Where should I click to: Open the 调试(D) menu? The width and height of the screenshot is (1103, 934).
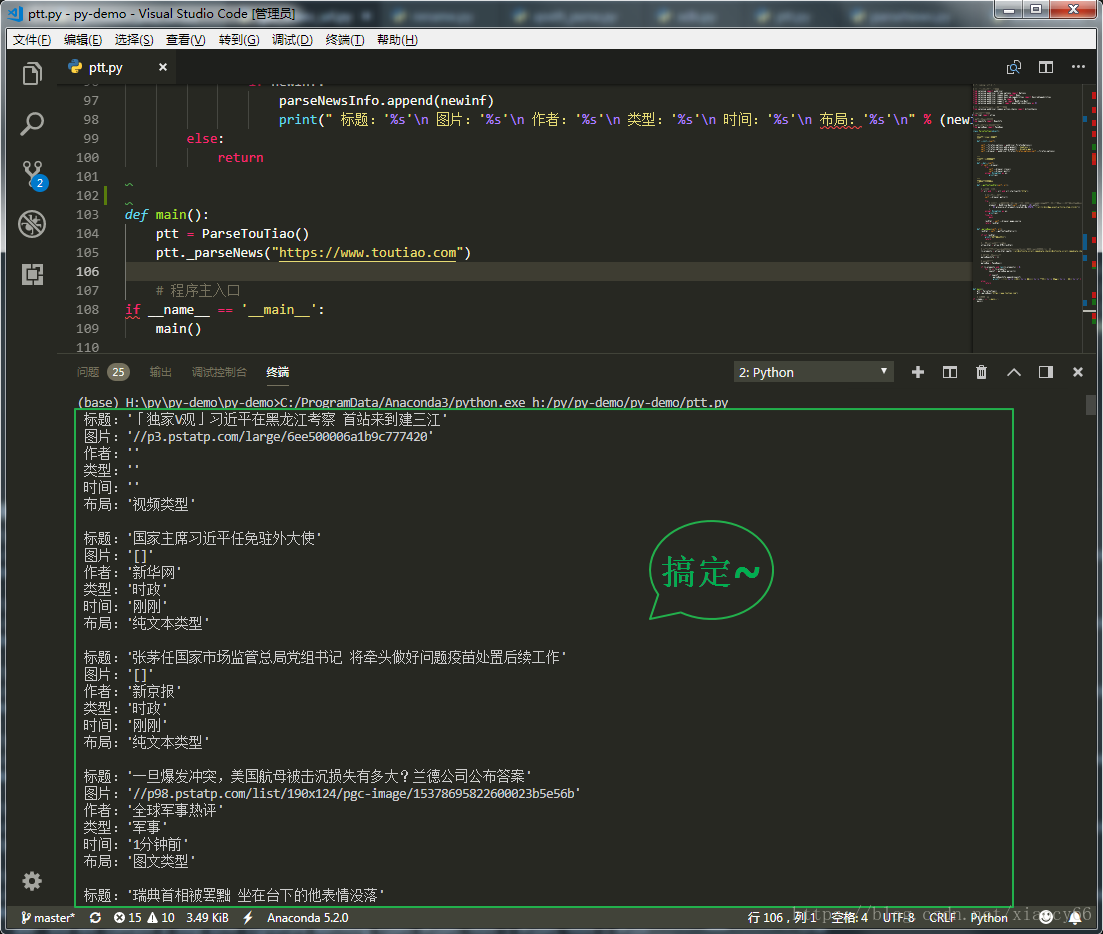[293, 39]
